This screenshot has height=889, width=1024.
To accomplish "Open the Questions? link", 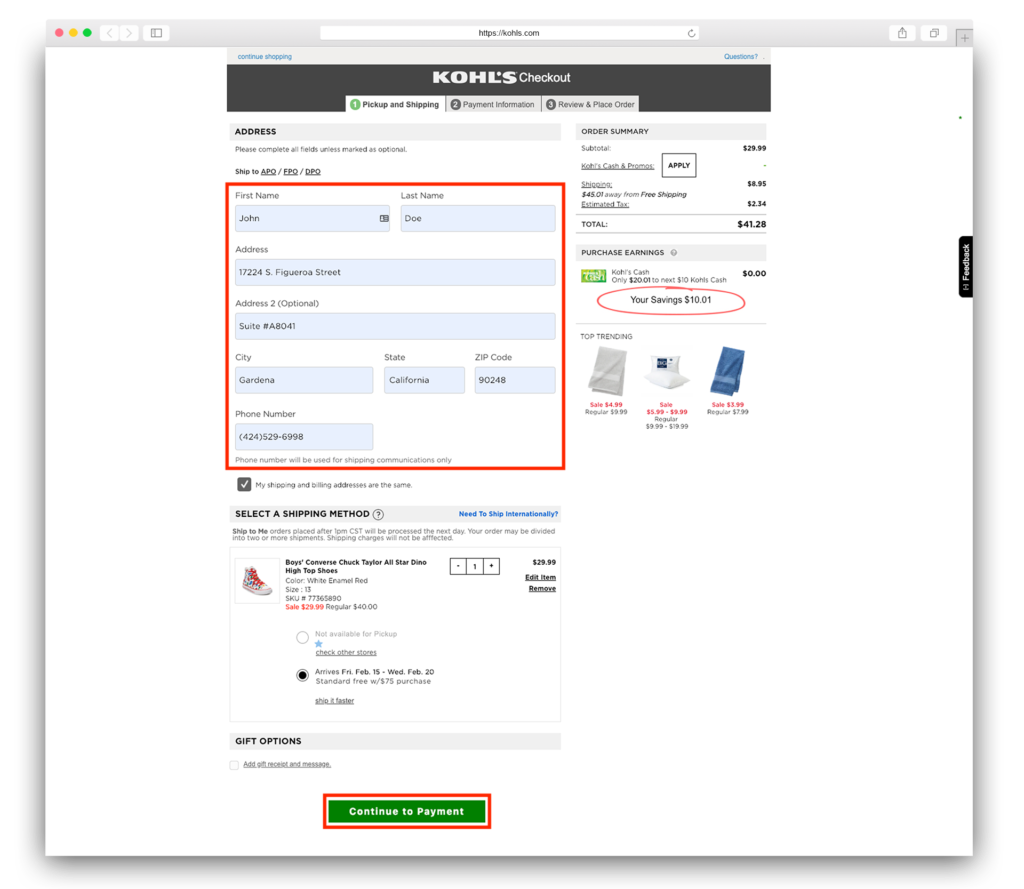I will [741, 57].
